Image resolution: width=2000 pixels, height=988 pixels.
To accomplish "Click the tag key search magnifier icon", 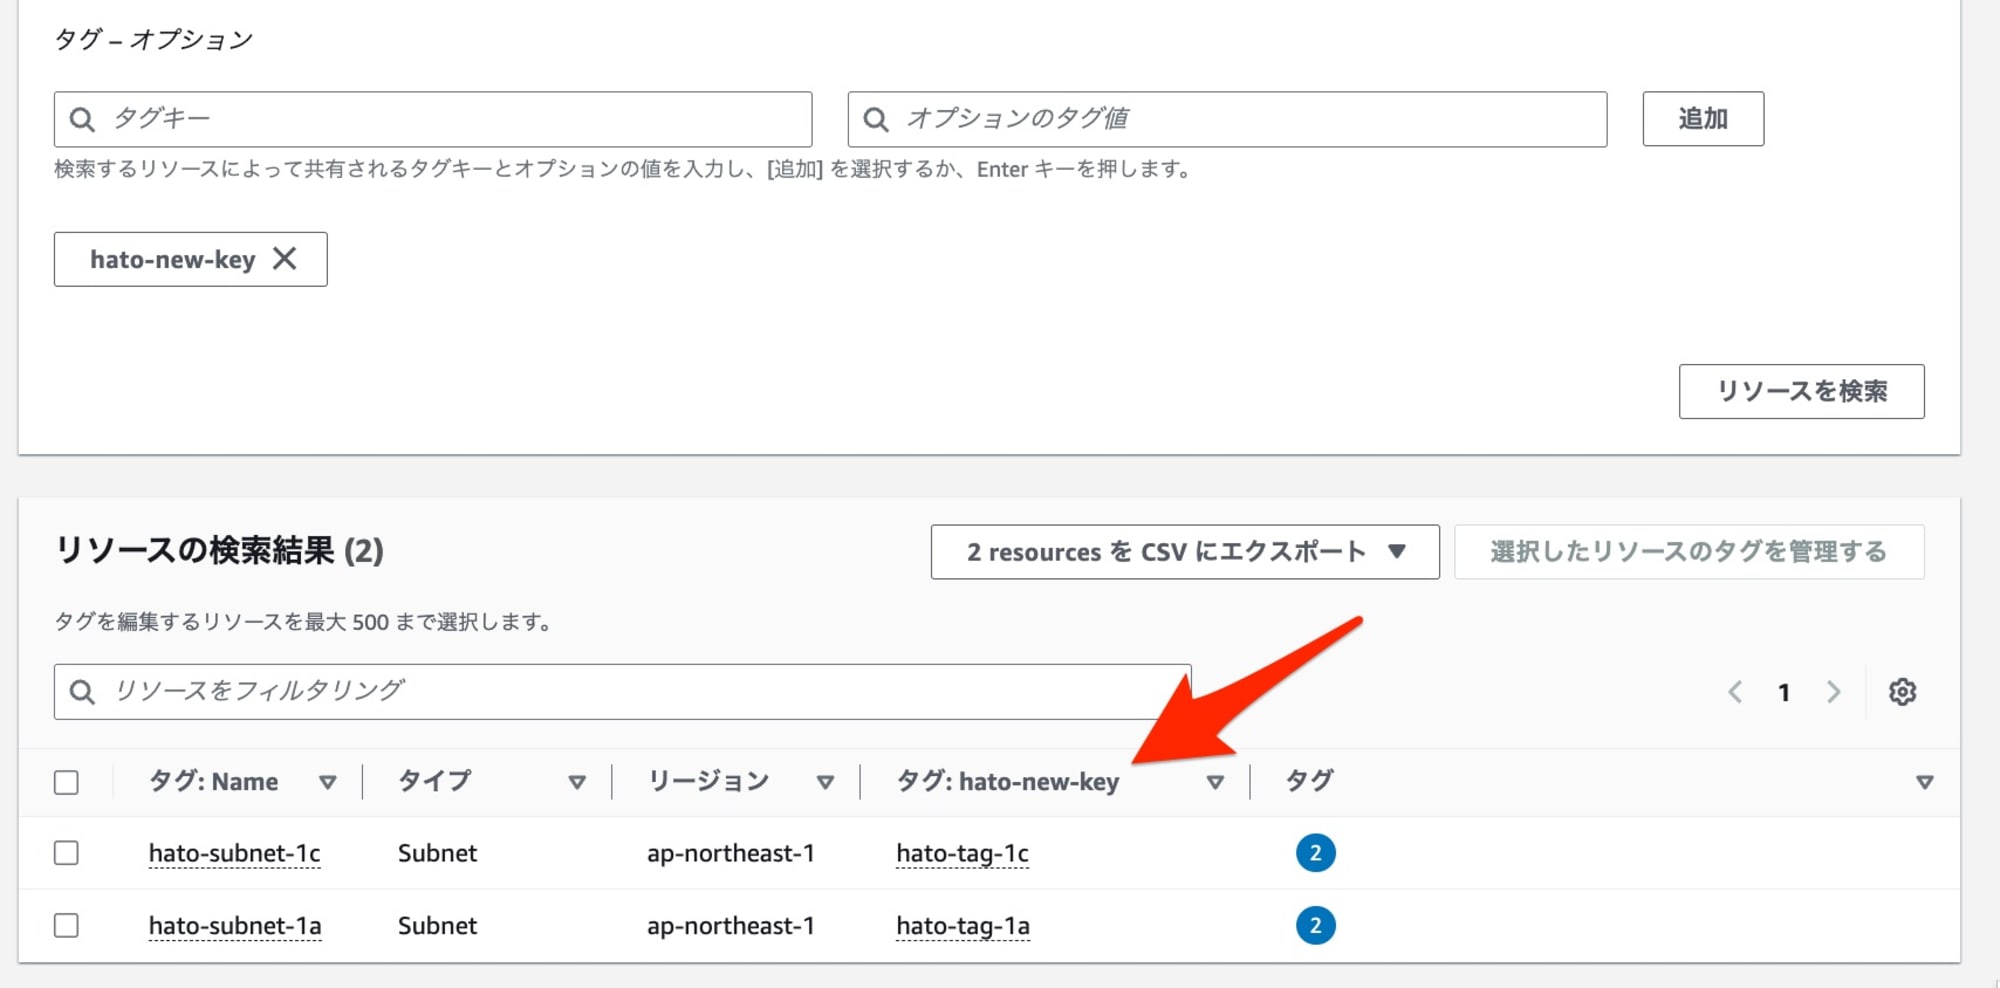I will pos(82,120).
